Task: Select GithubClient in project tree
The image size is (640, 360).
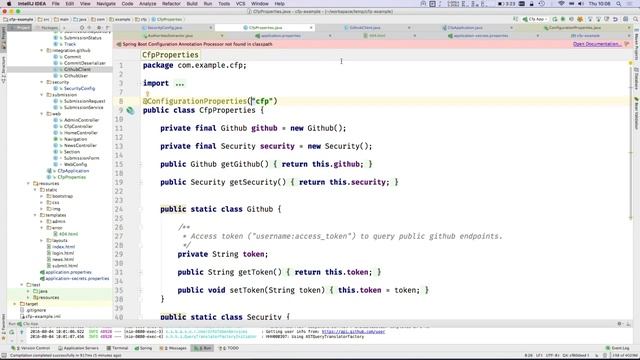Action: pyautogui.click(x=77, y=69)
